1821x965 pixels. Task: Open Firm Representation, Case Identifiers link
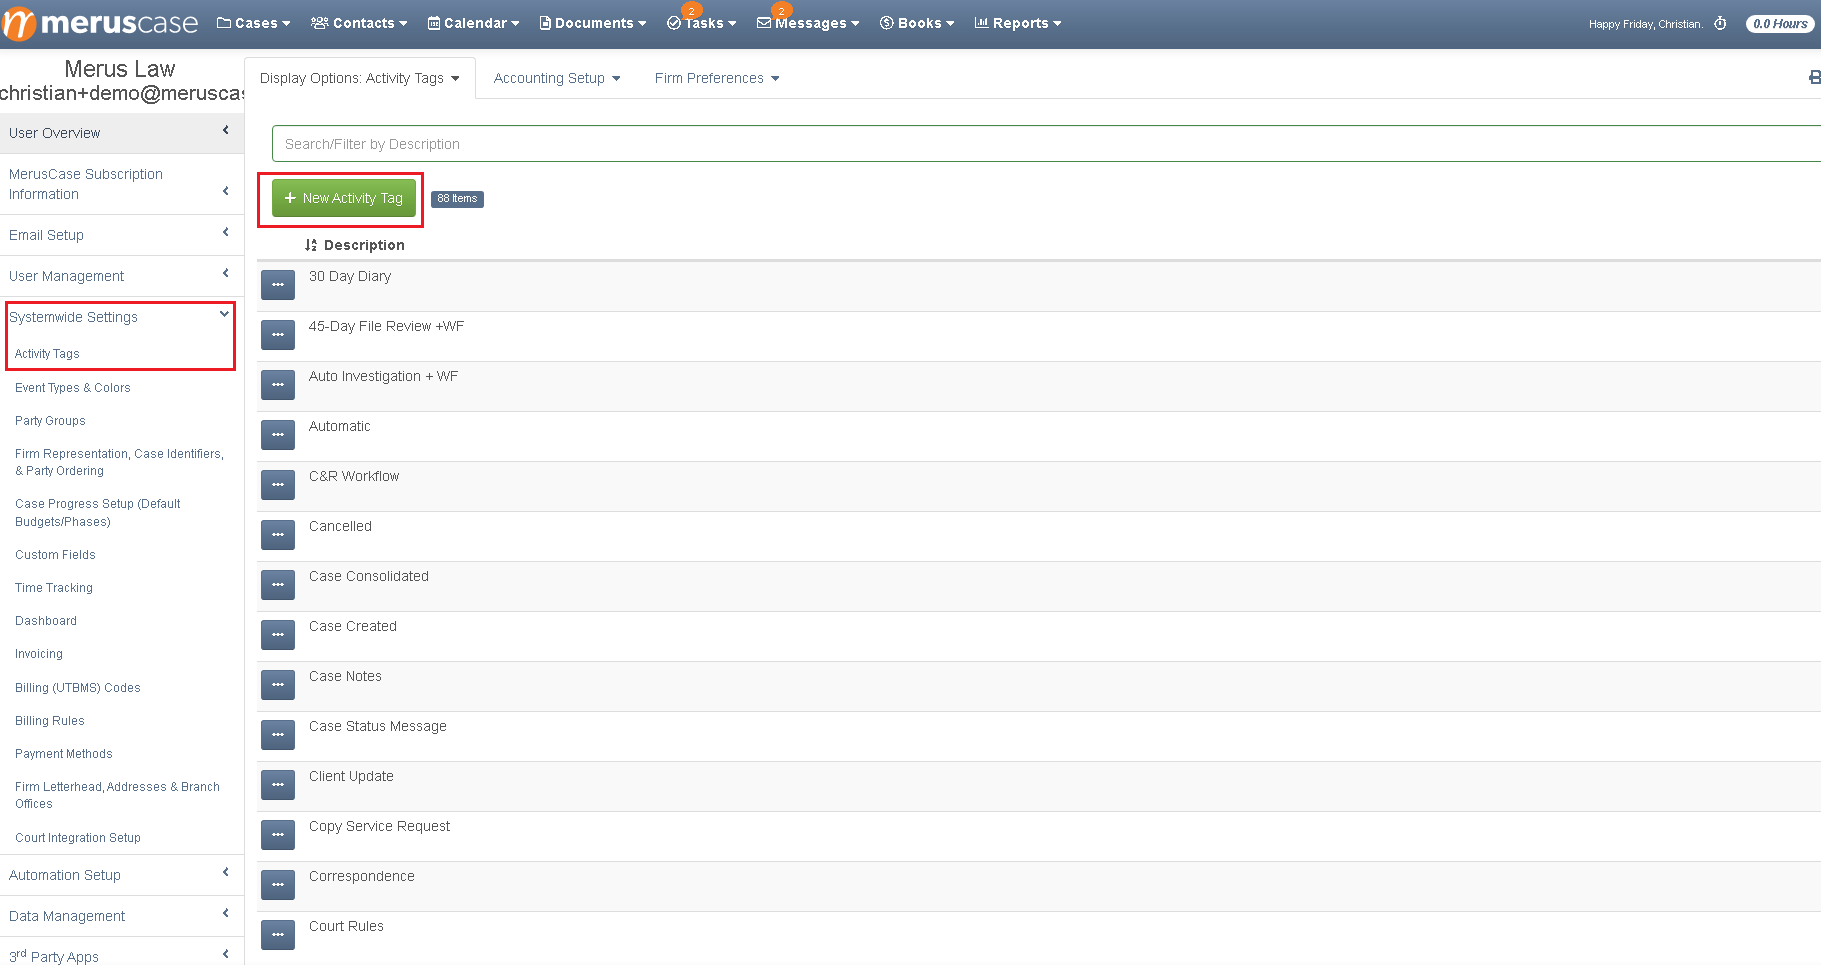(119, 462)
